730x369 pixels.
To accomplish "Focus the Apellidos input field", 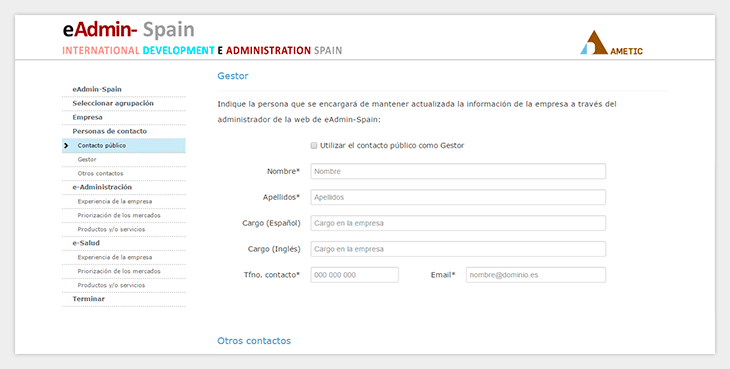I will [458, 197].
